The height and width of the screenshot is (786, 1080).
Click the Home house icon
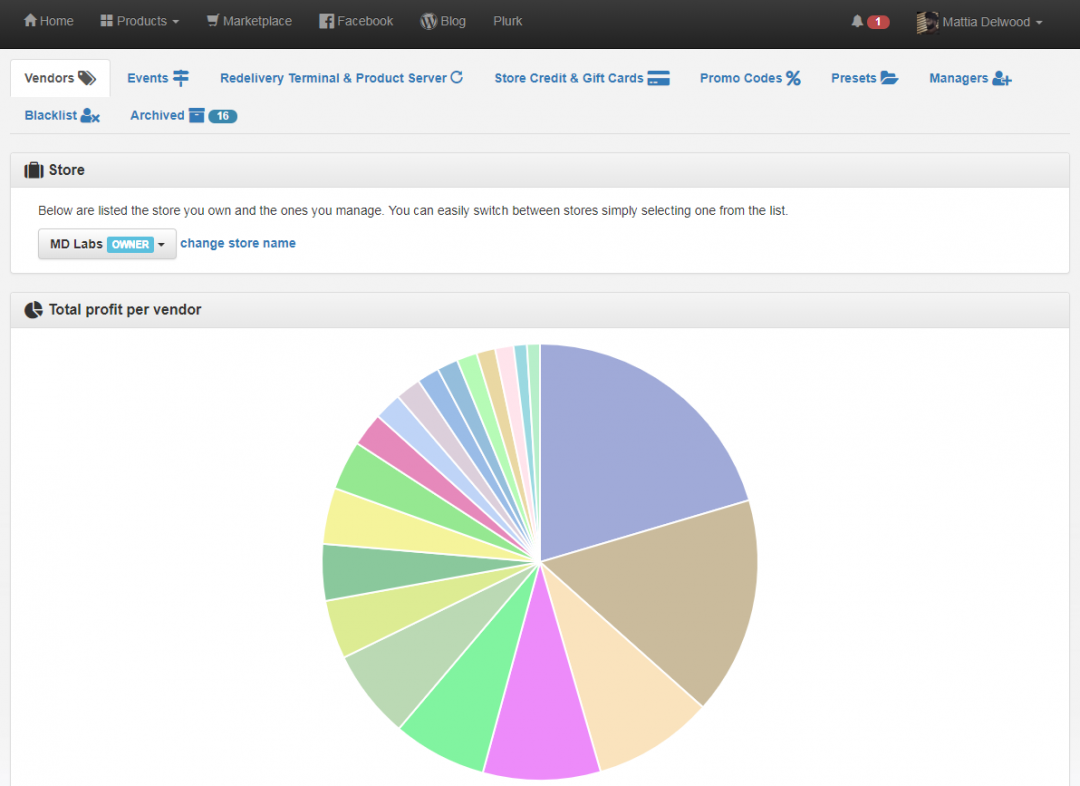click(30, 21)
